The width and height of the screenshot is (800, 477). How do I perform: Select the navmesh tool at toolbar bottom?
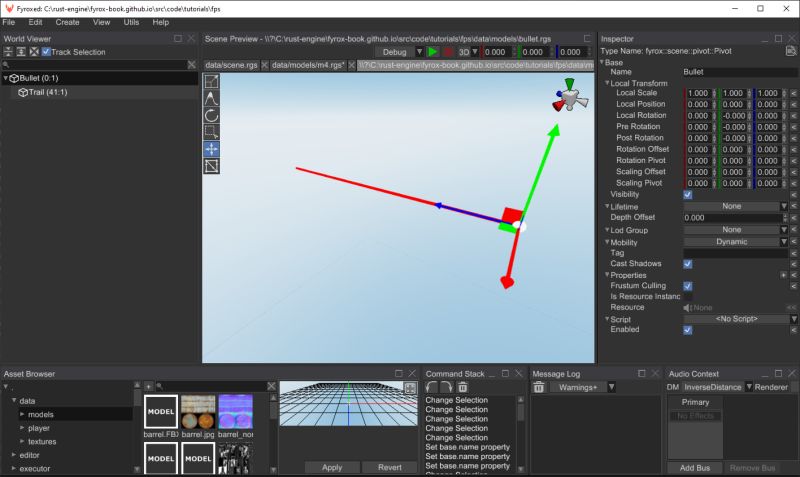pos(211,166)
